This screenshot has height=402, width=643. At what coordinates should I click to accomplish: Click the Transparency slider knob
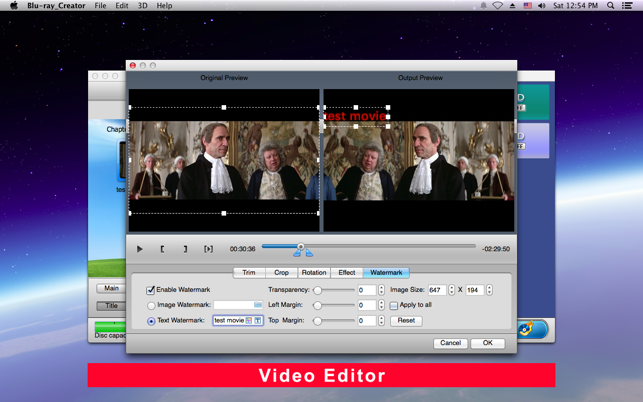[317, 290]
